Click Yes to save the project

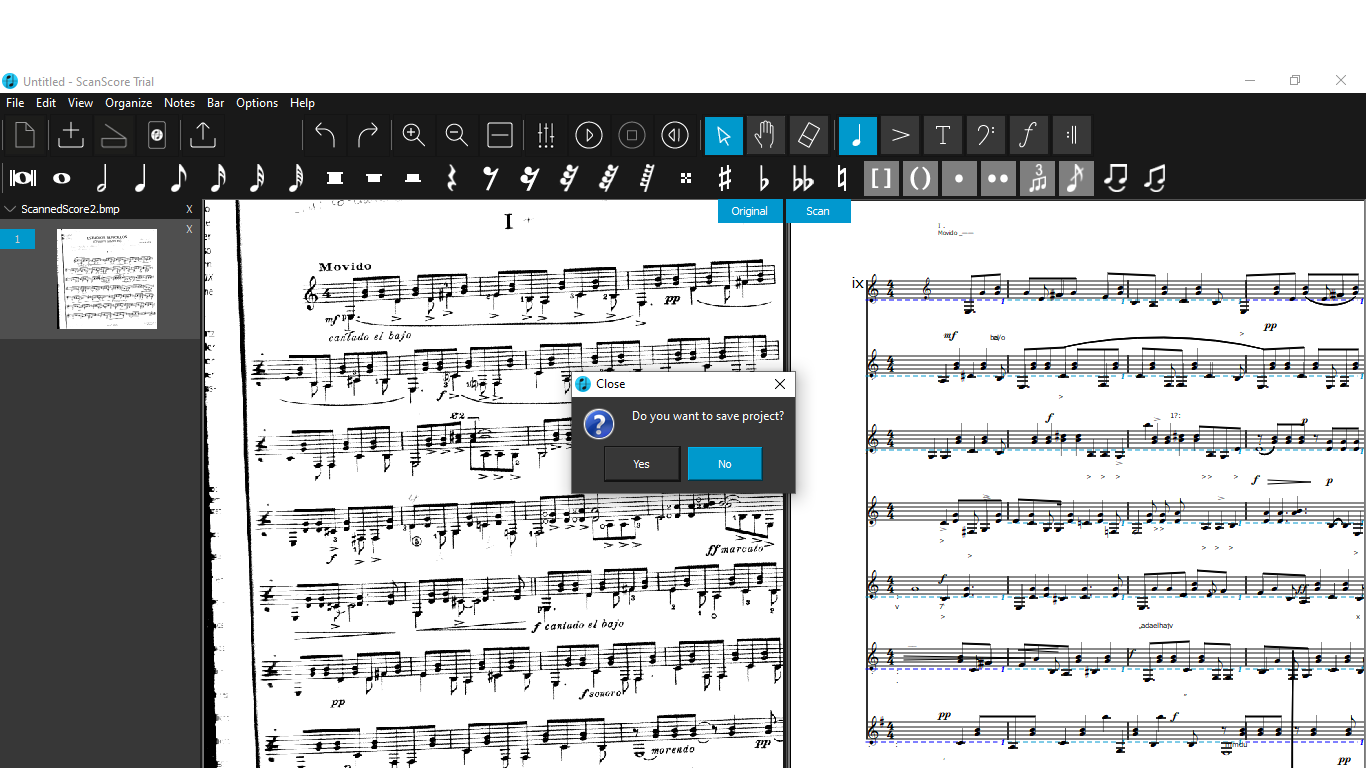pos(642,464)
